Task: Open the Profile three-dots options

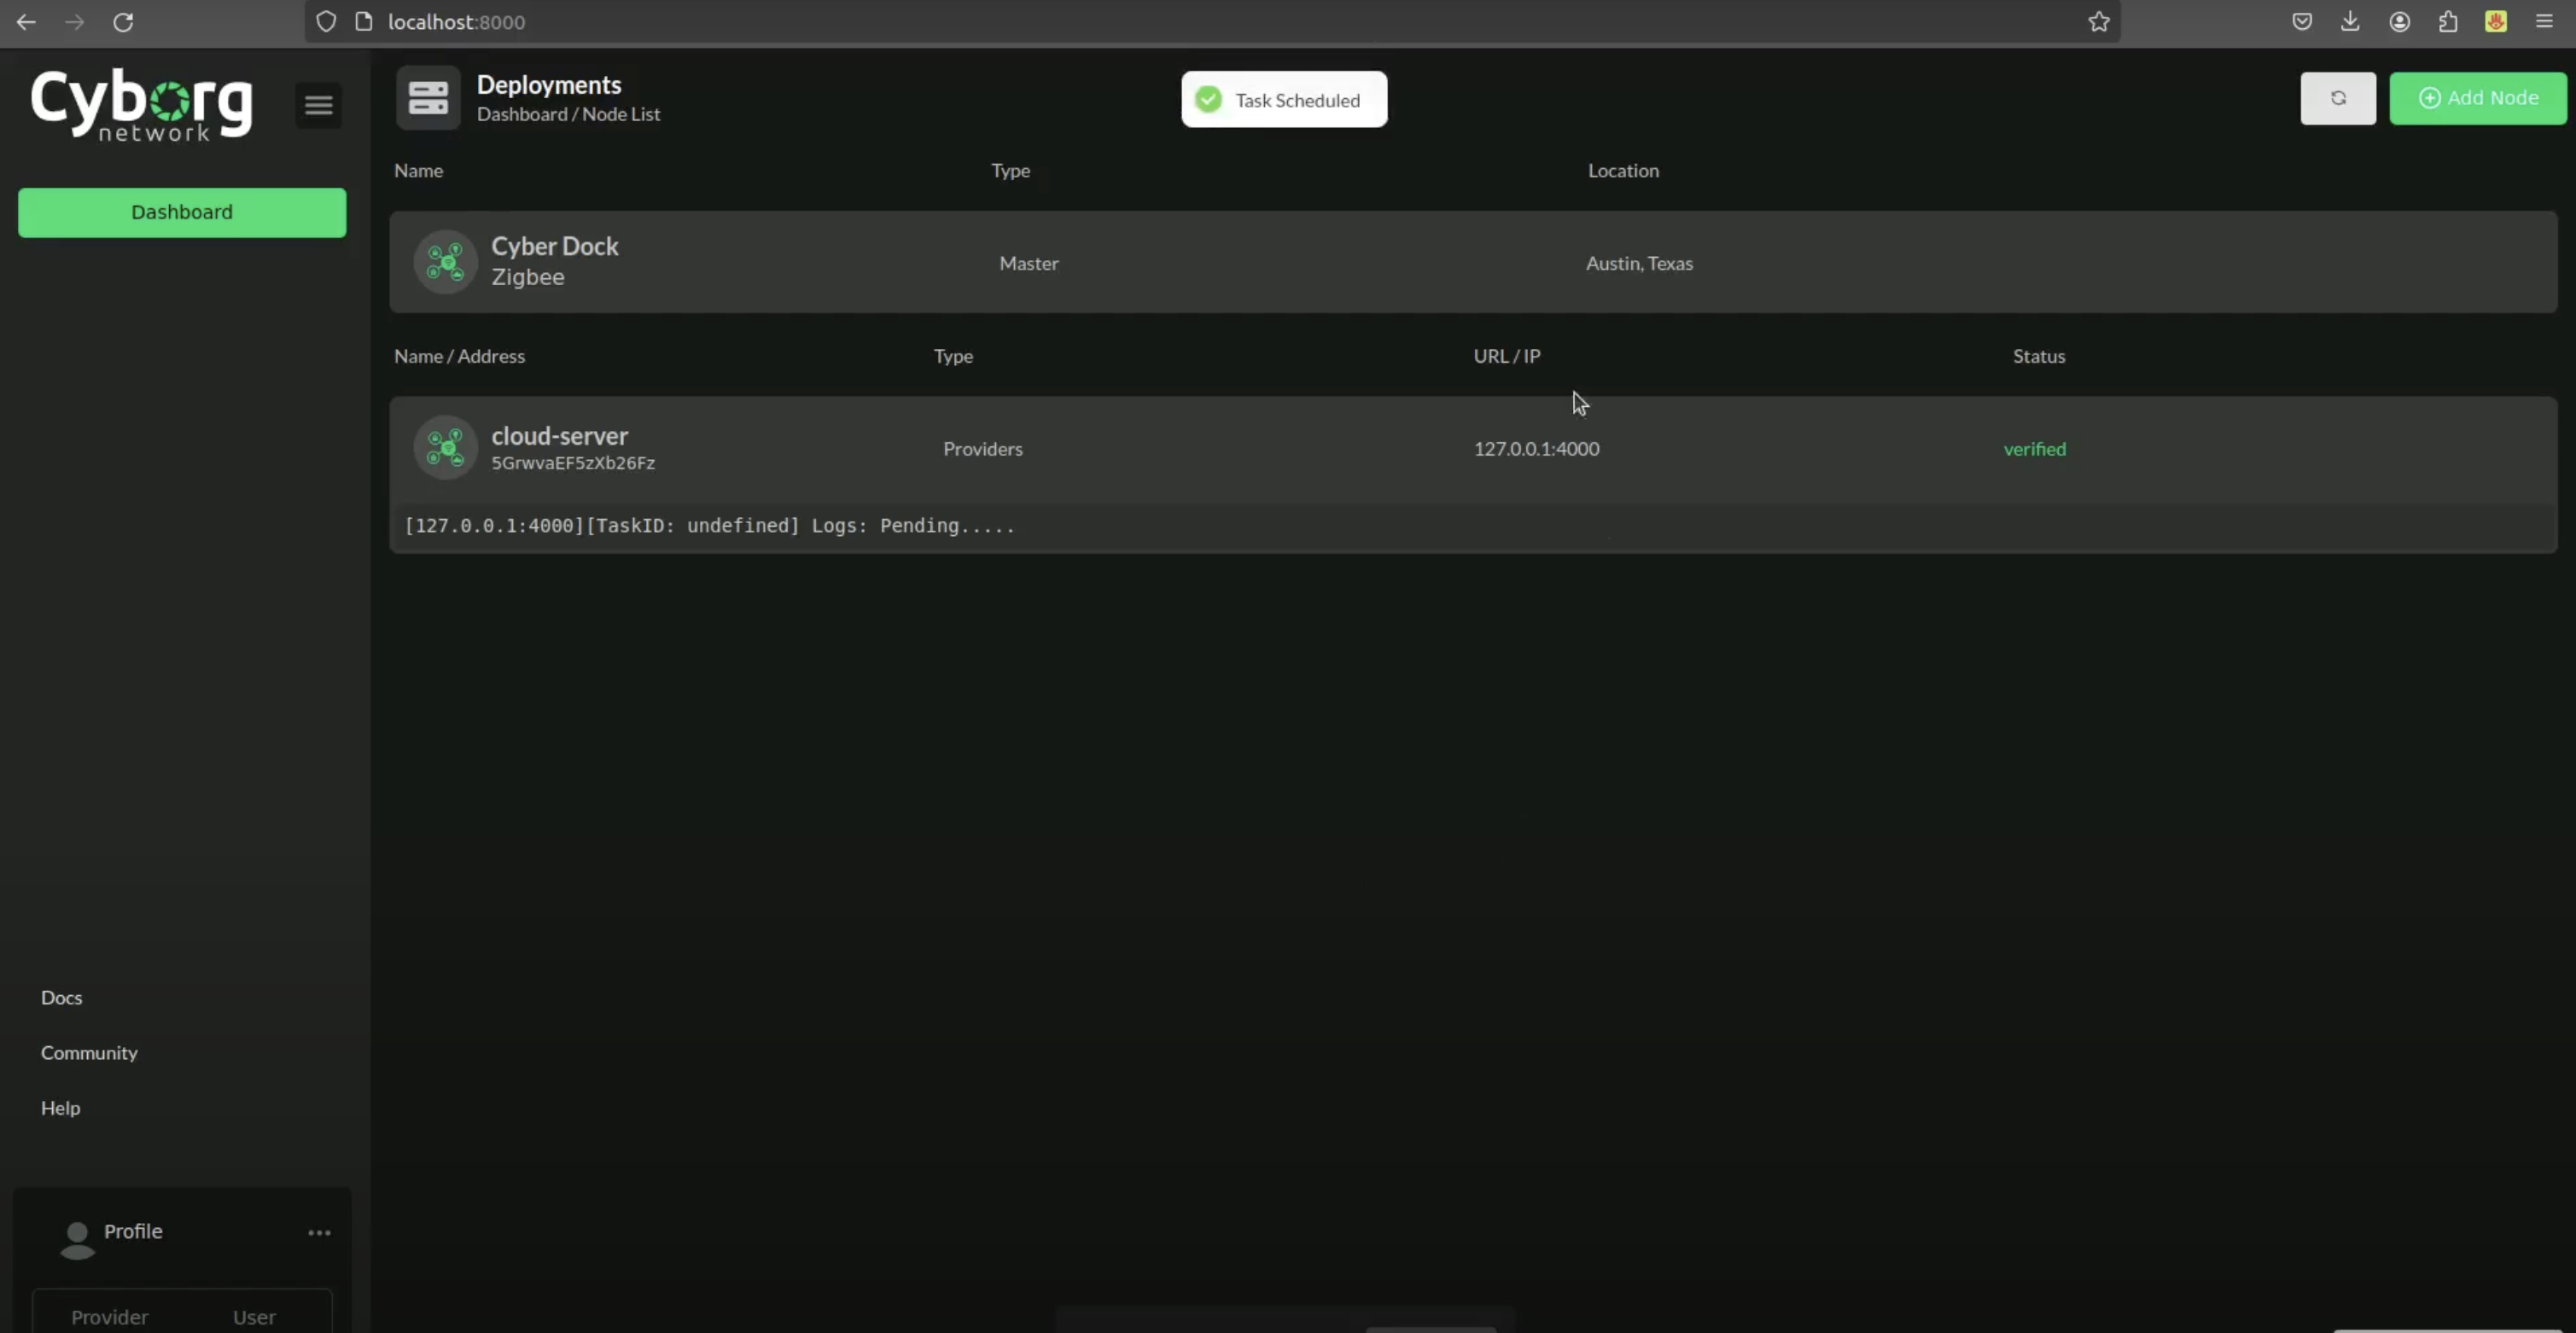Action: click(x=319, y=1232)
